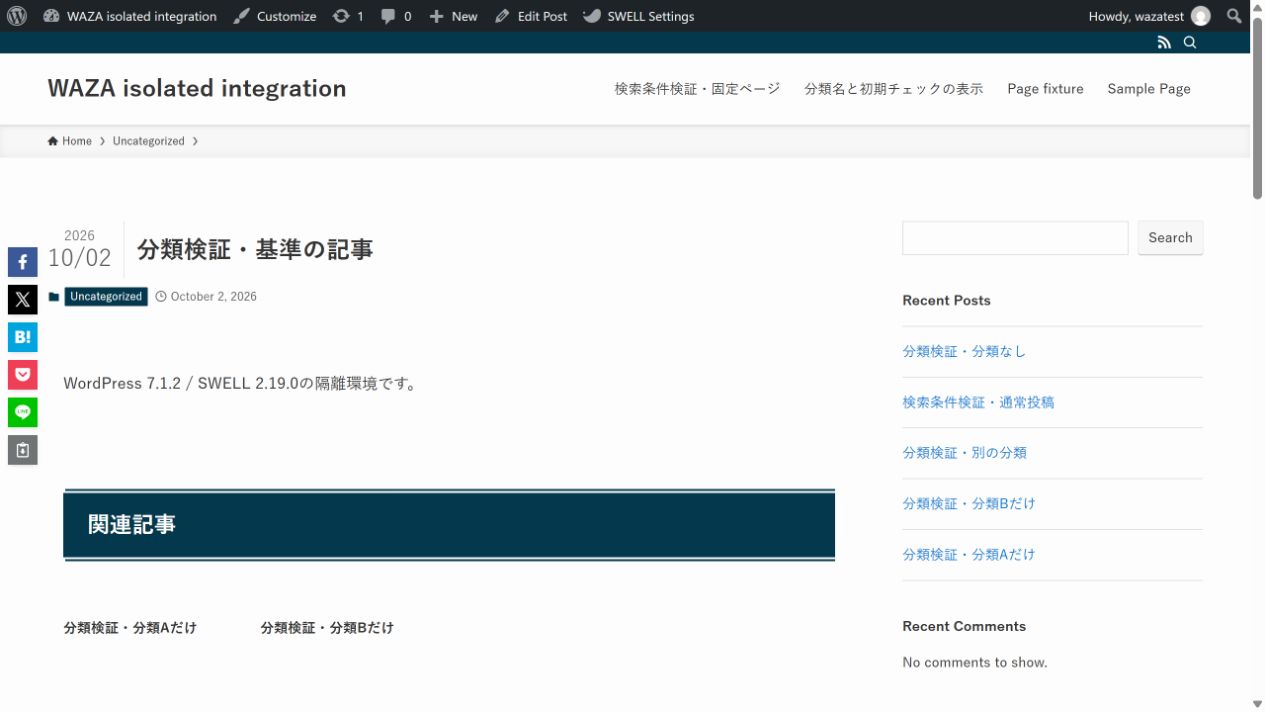Save the post to Pocket
Viewport: 1265px width, 712px height.
23,375
